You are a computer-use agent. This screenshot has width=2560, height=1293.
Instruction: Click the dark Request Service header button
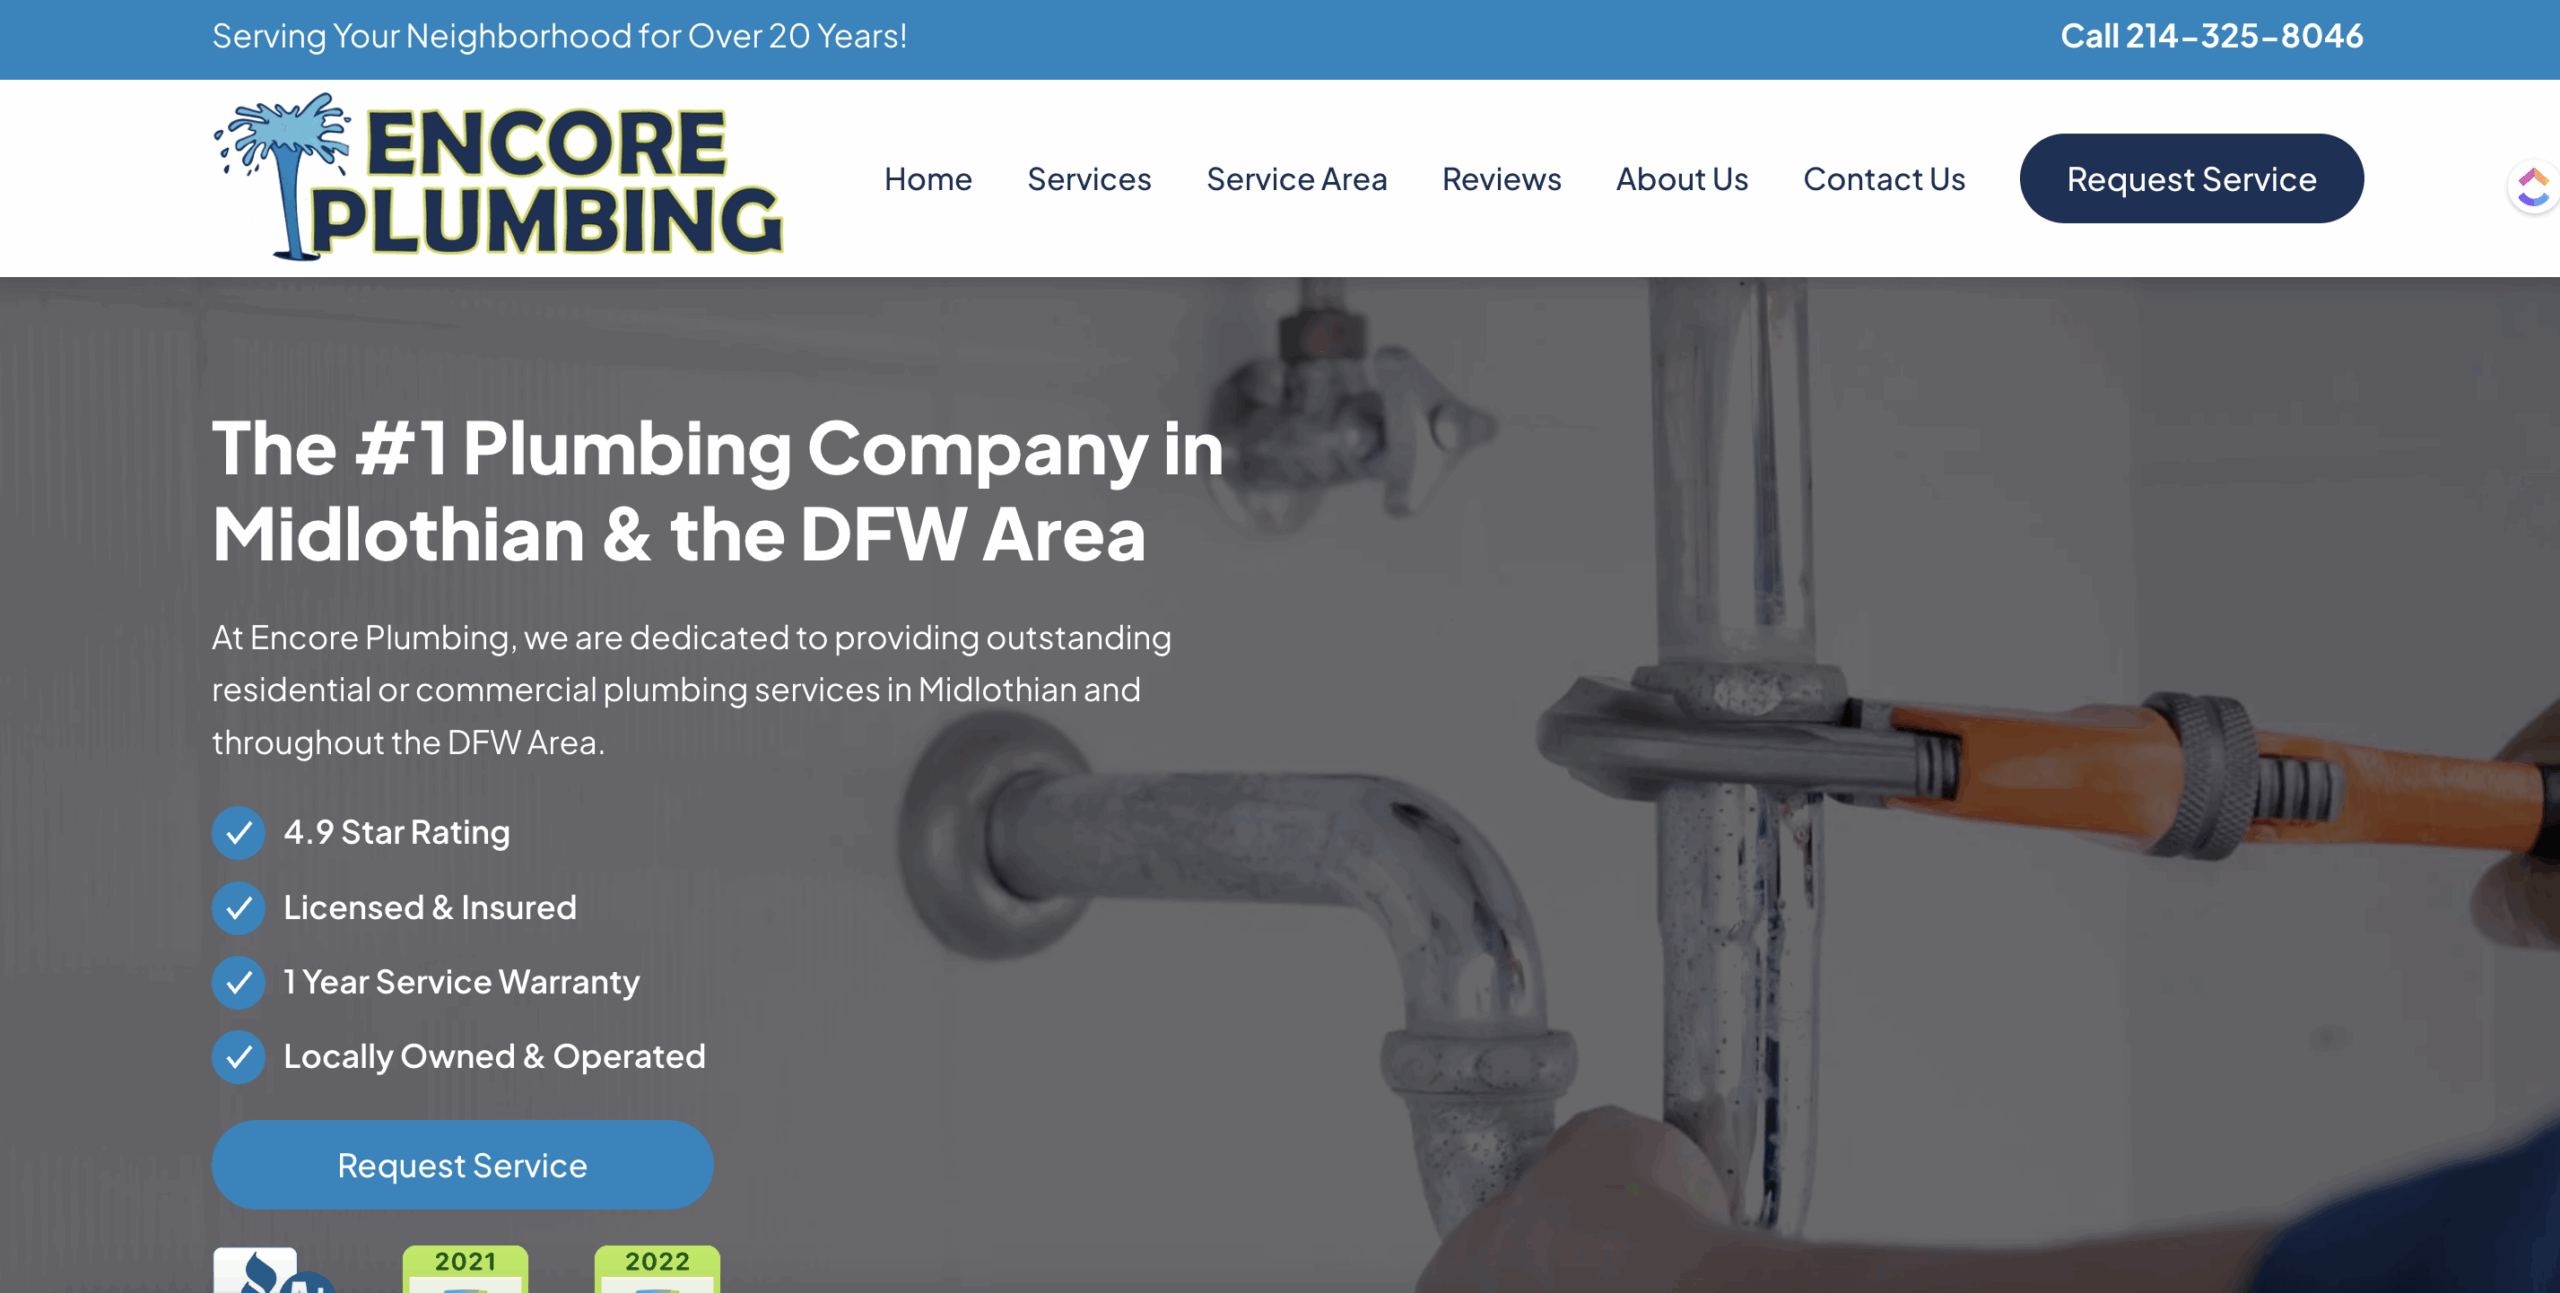click(2192, 178)
